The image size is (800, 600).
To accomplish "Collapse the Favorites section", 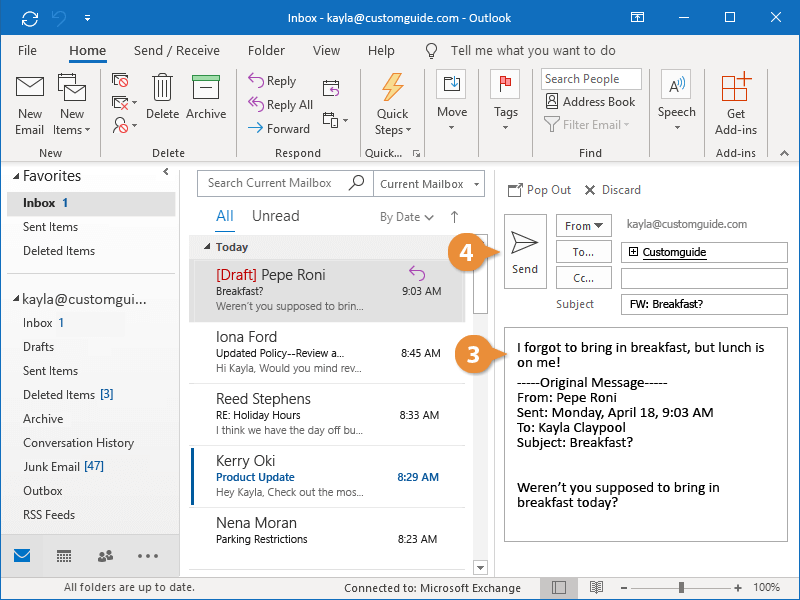I will (16, 177).
